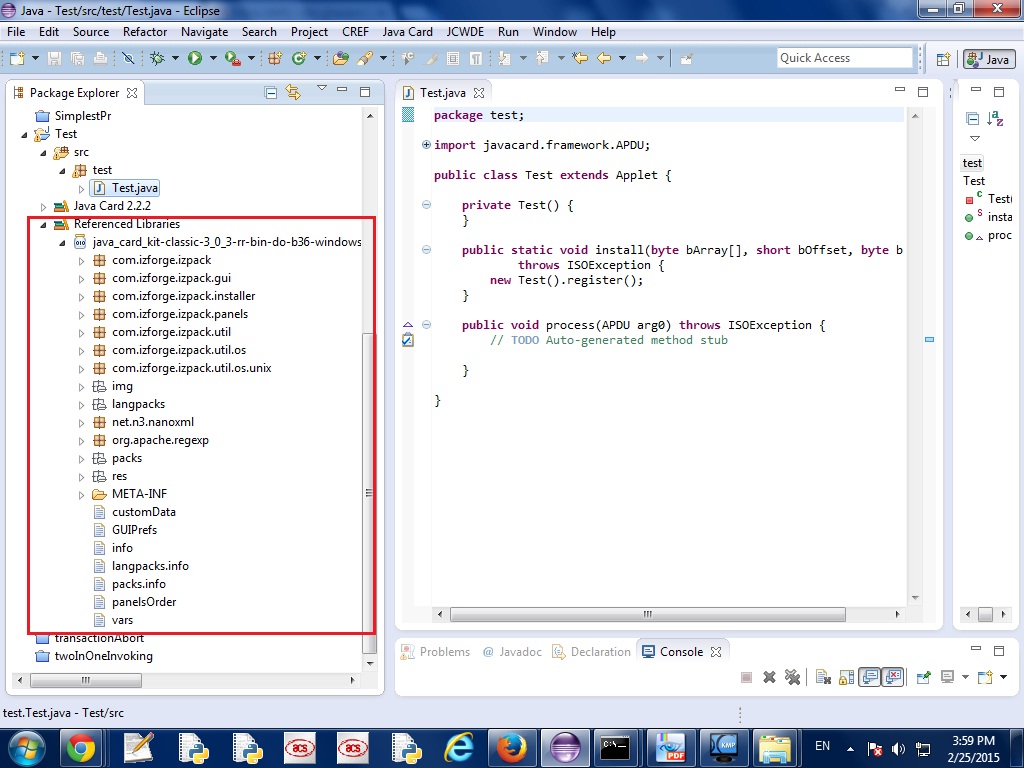The image size is (1024, 768).
Task: Open the Refactor menu
Action: point(145,31)
